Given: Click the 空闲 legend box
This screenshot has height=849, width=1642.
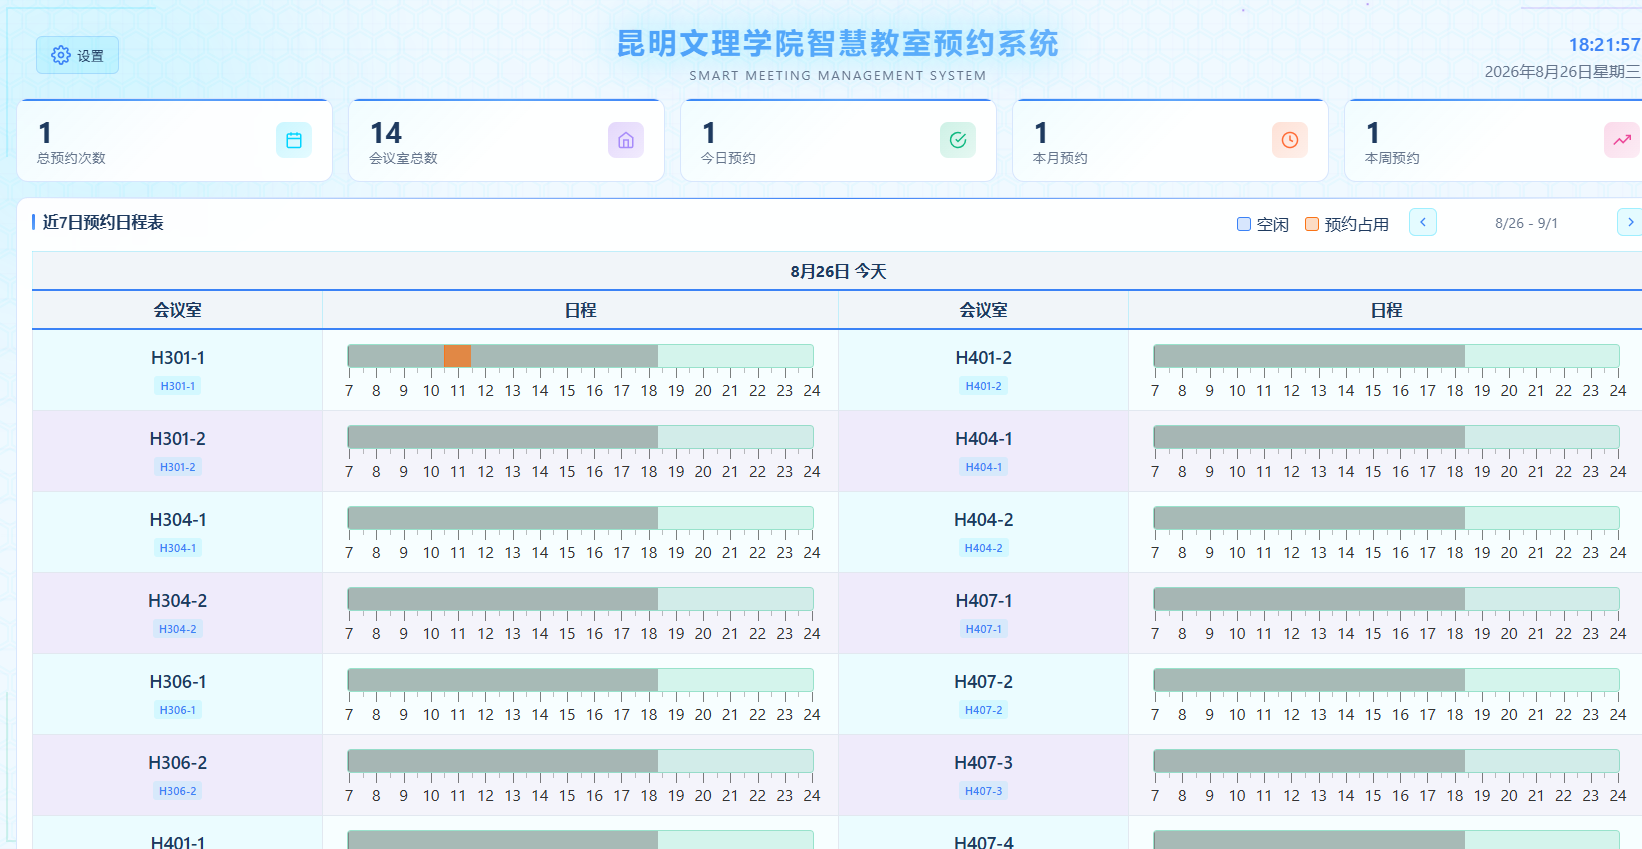Looking at the screenshot, I should (1244, 224).
